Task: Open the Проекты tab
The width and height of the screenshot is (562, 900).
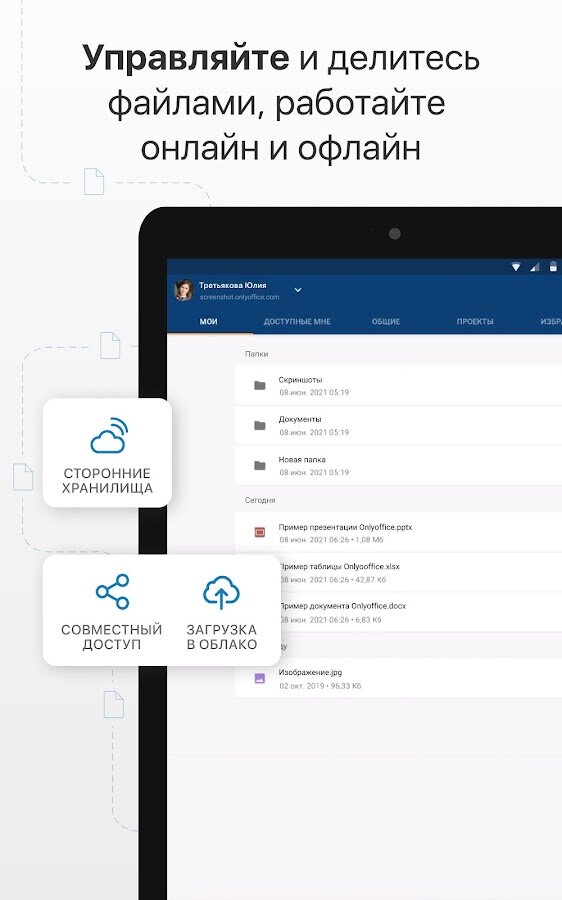Action: tap(475, 321)
